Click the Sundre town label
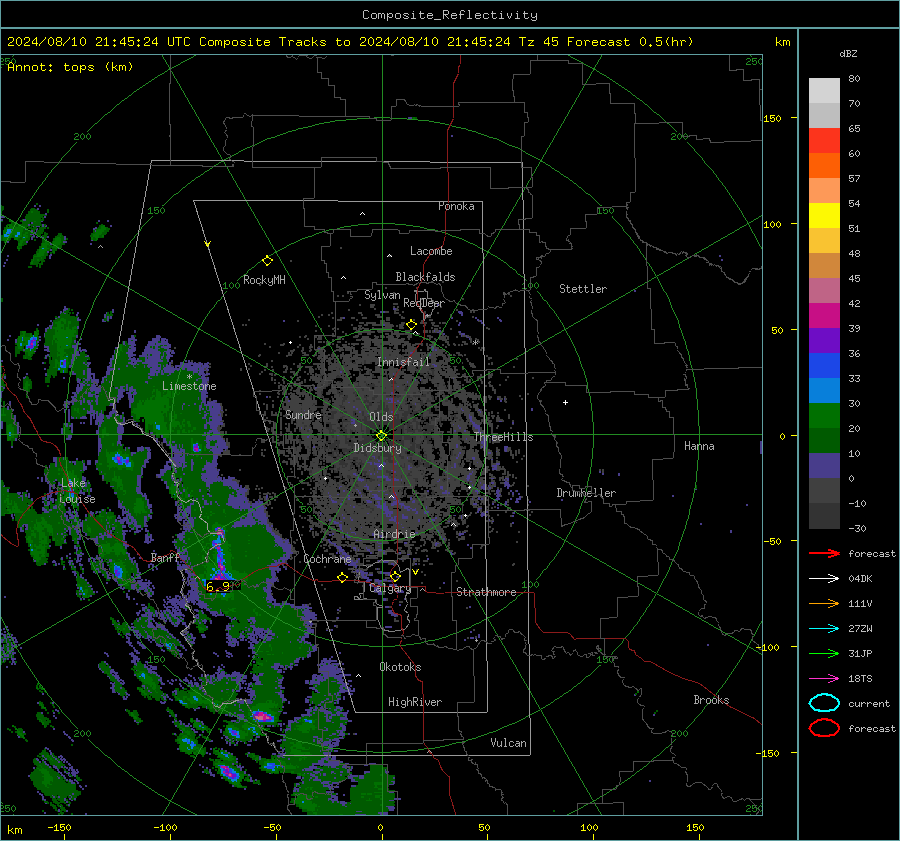Image resolution: width=900 pixels, height=841 pixels. click(x=303, y=414)
